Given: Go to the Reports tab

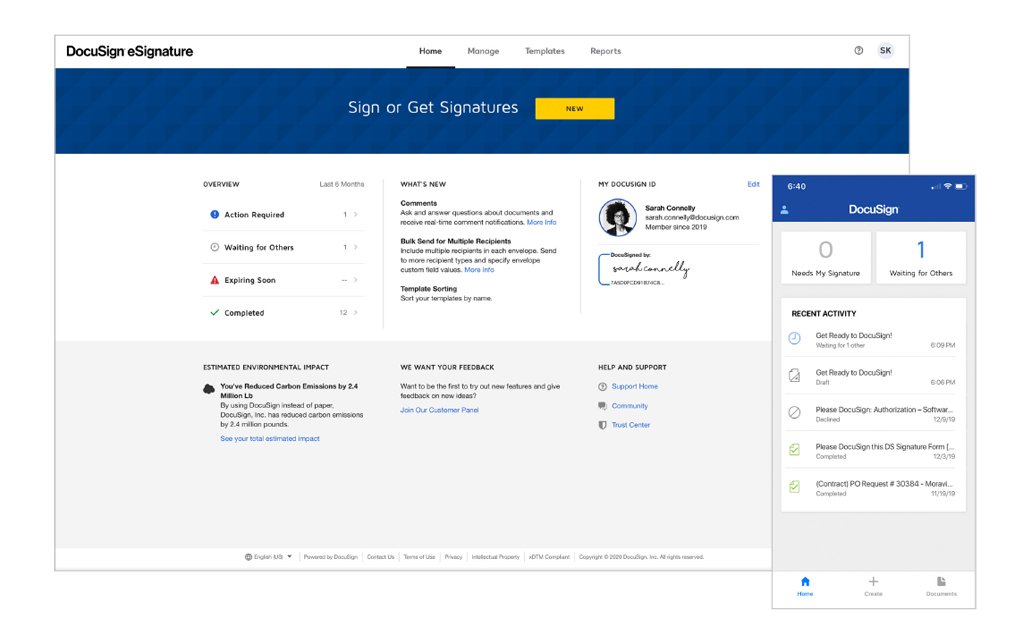Looking at the screenshot, I should pyautogui.click(x=605, y=51).
